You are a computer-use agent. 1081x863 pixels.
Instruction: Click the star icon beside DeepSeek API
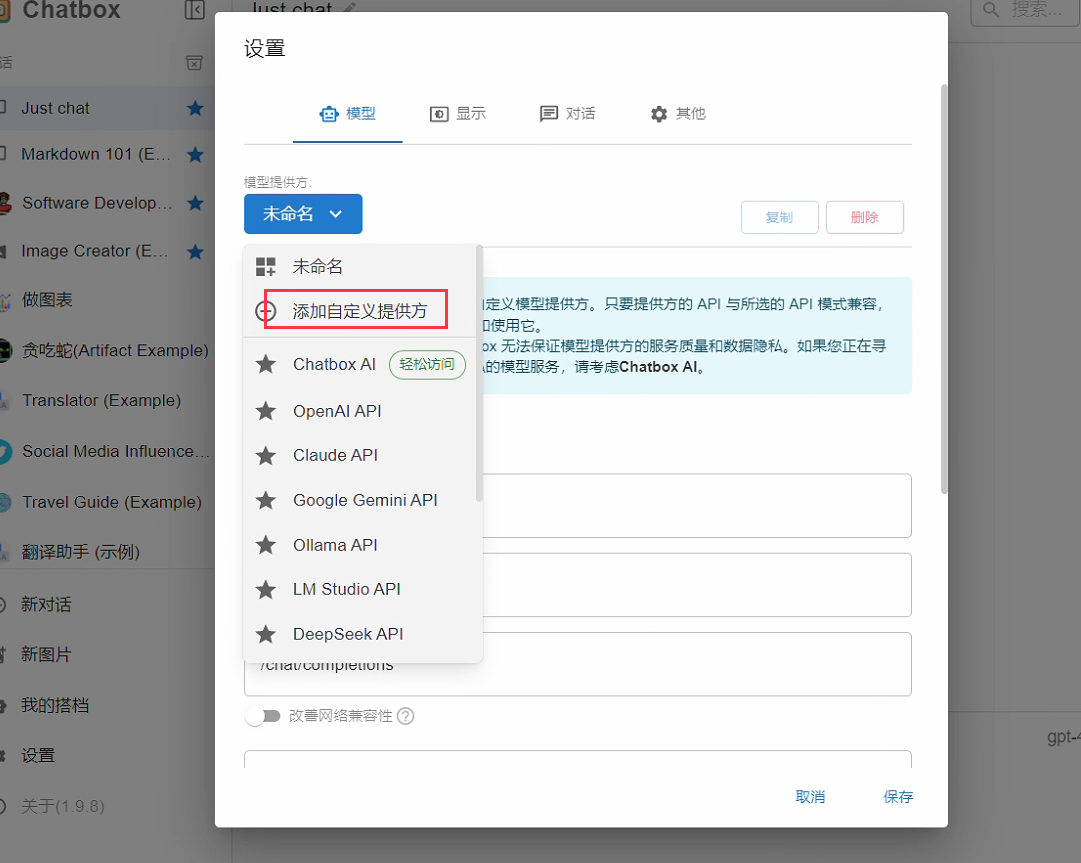(x=265, y=634)
